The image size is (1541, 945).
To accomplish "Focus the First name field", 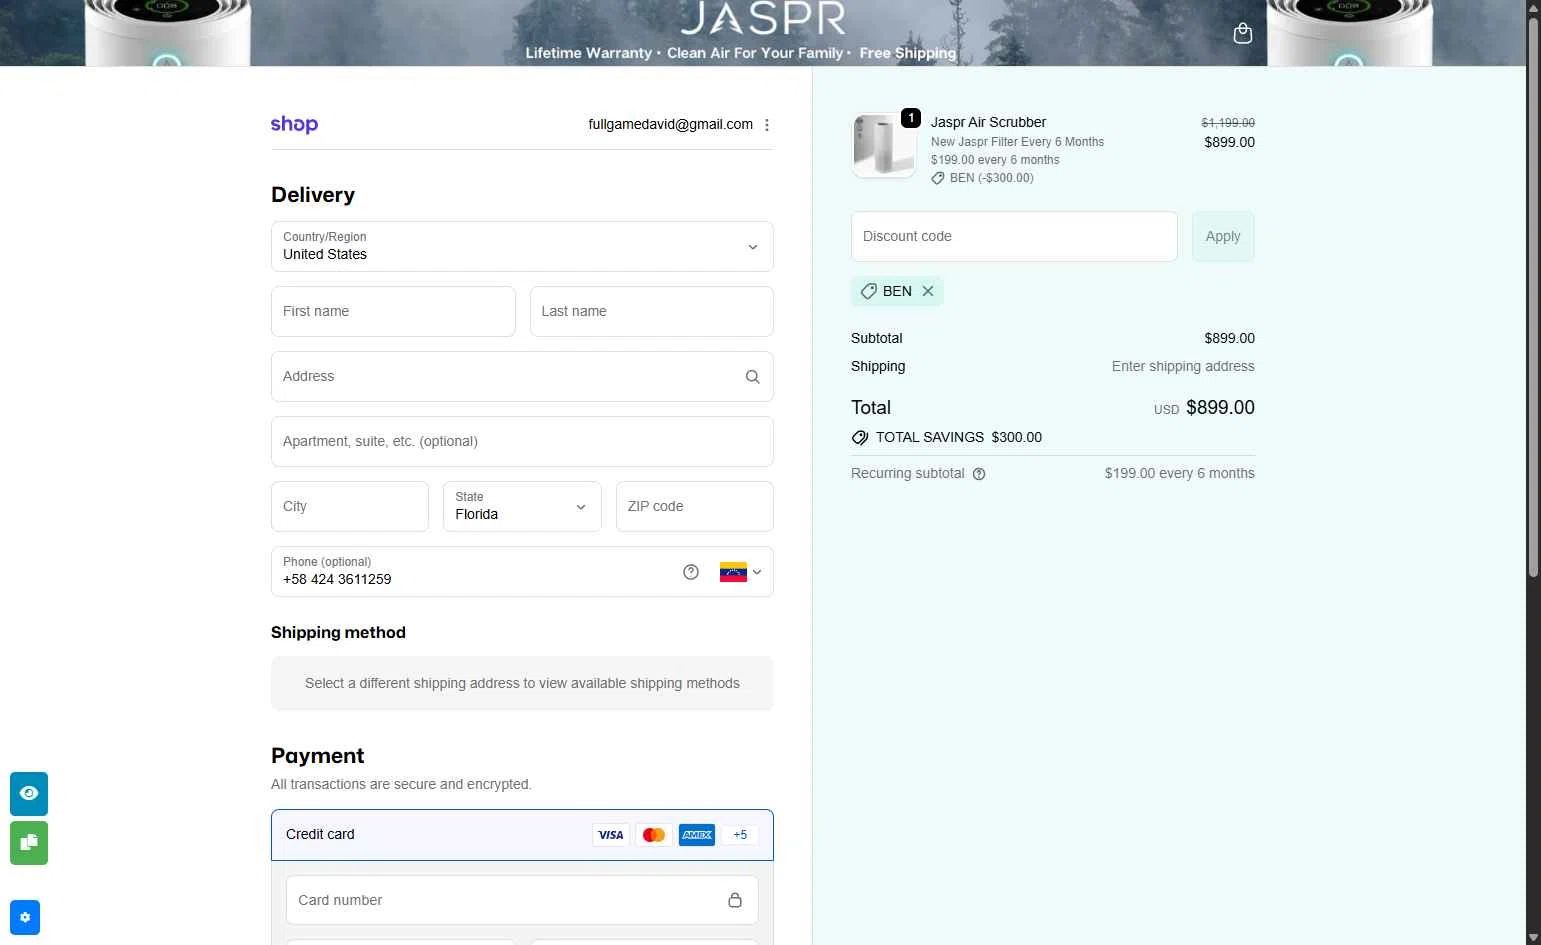I will (393, 312).
